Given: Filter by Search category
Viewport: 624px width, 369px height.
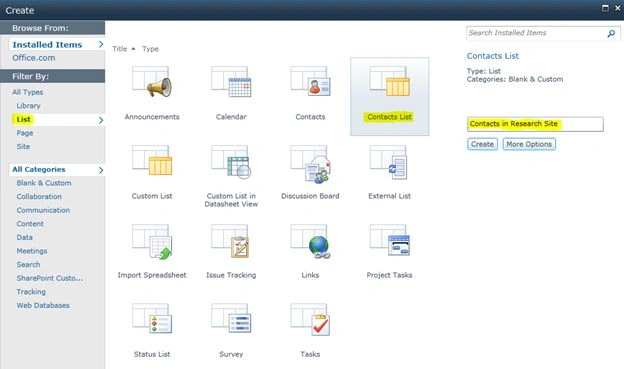Looking at the screenshot, I should [28, 264].
